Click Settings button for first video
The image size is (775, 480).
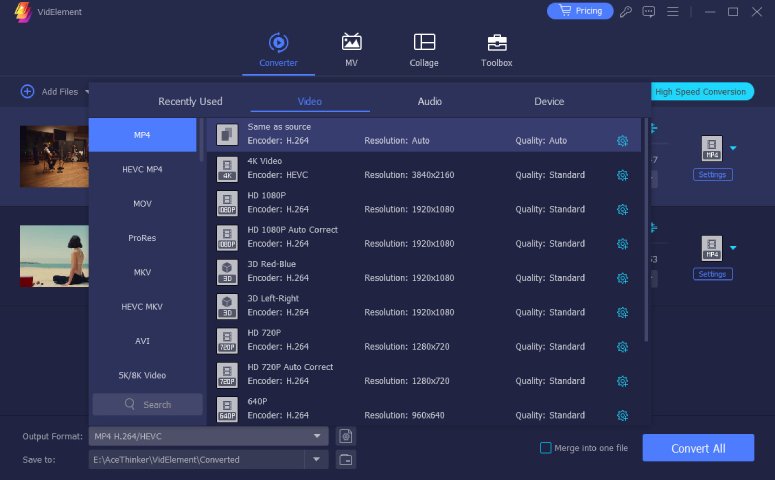coord(712,175)
